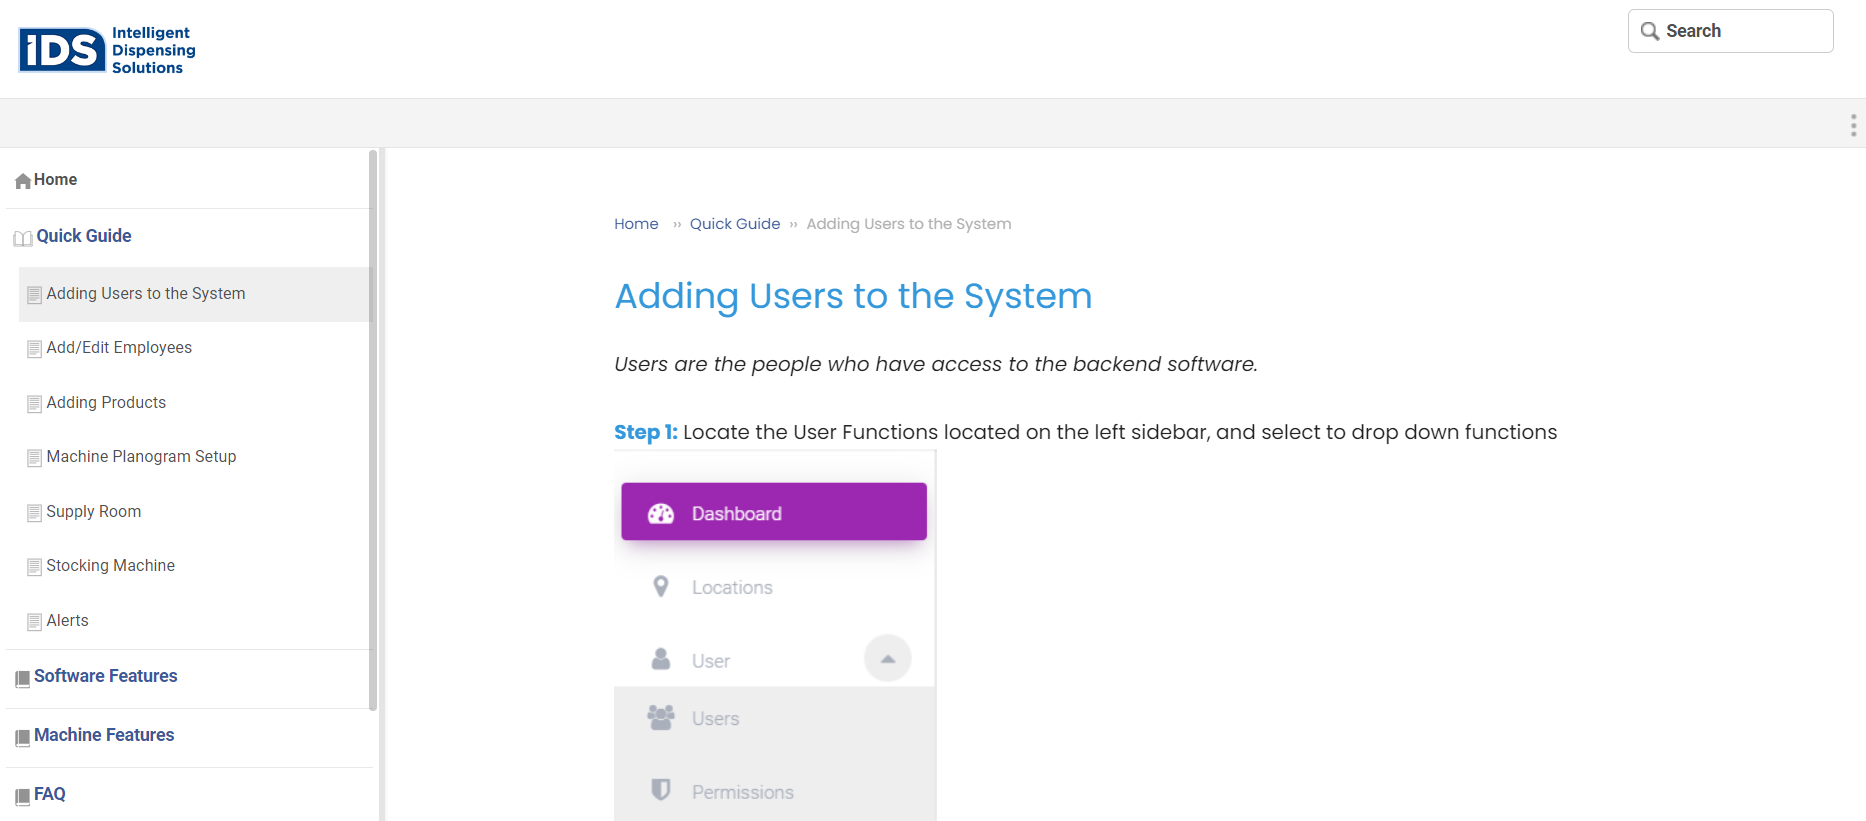This screenshot has width=1866, height=821.
Task: Click the Dashboard gauge icon in the Step 1 image
Action: pyautogui.click(x=661, y=514)
